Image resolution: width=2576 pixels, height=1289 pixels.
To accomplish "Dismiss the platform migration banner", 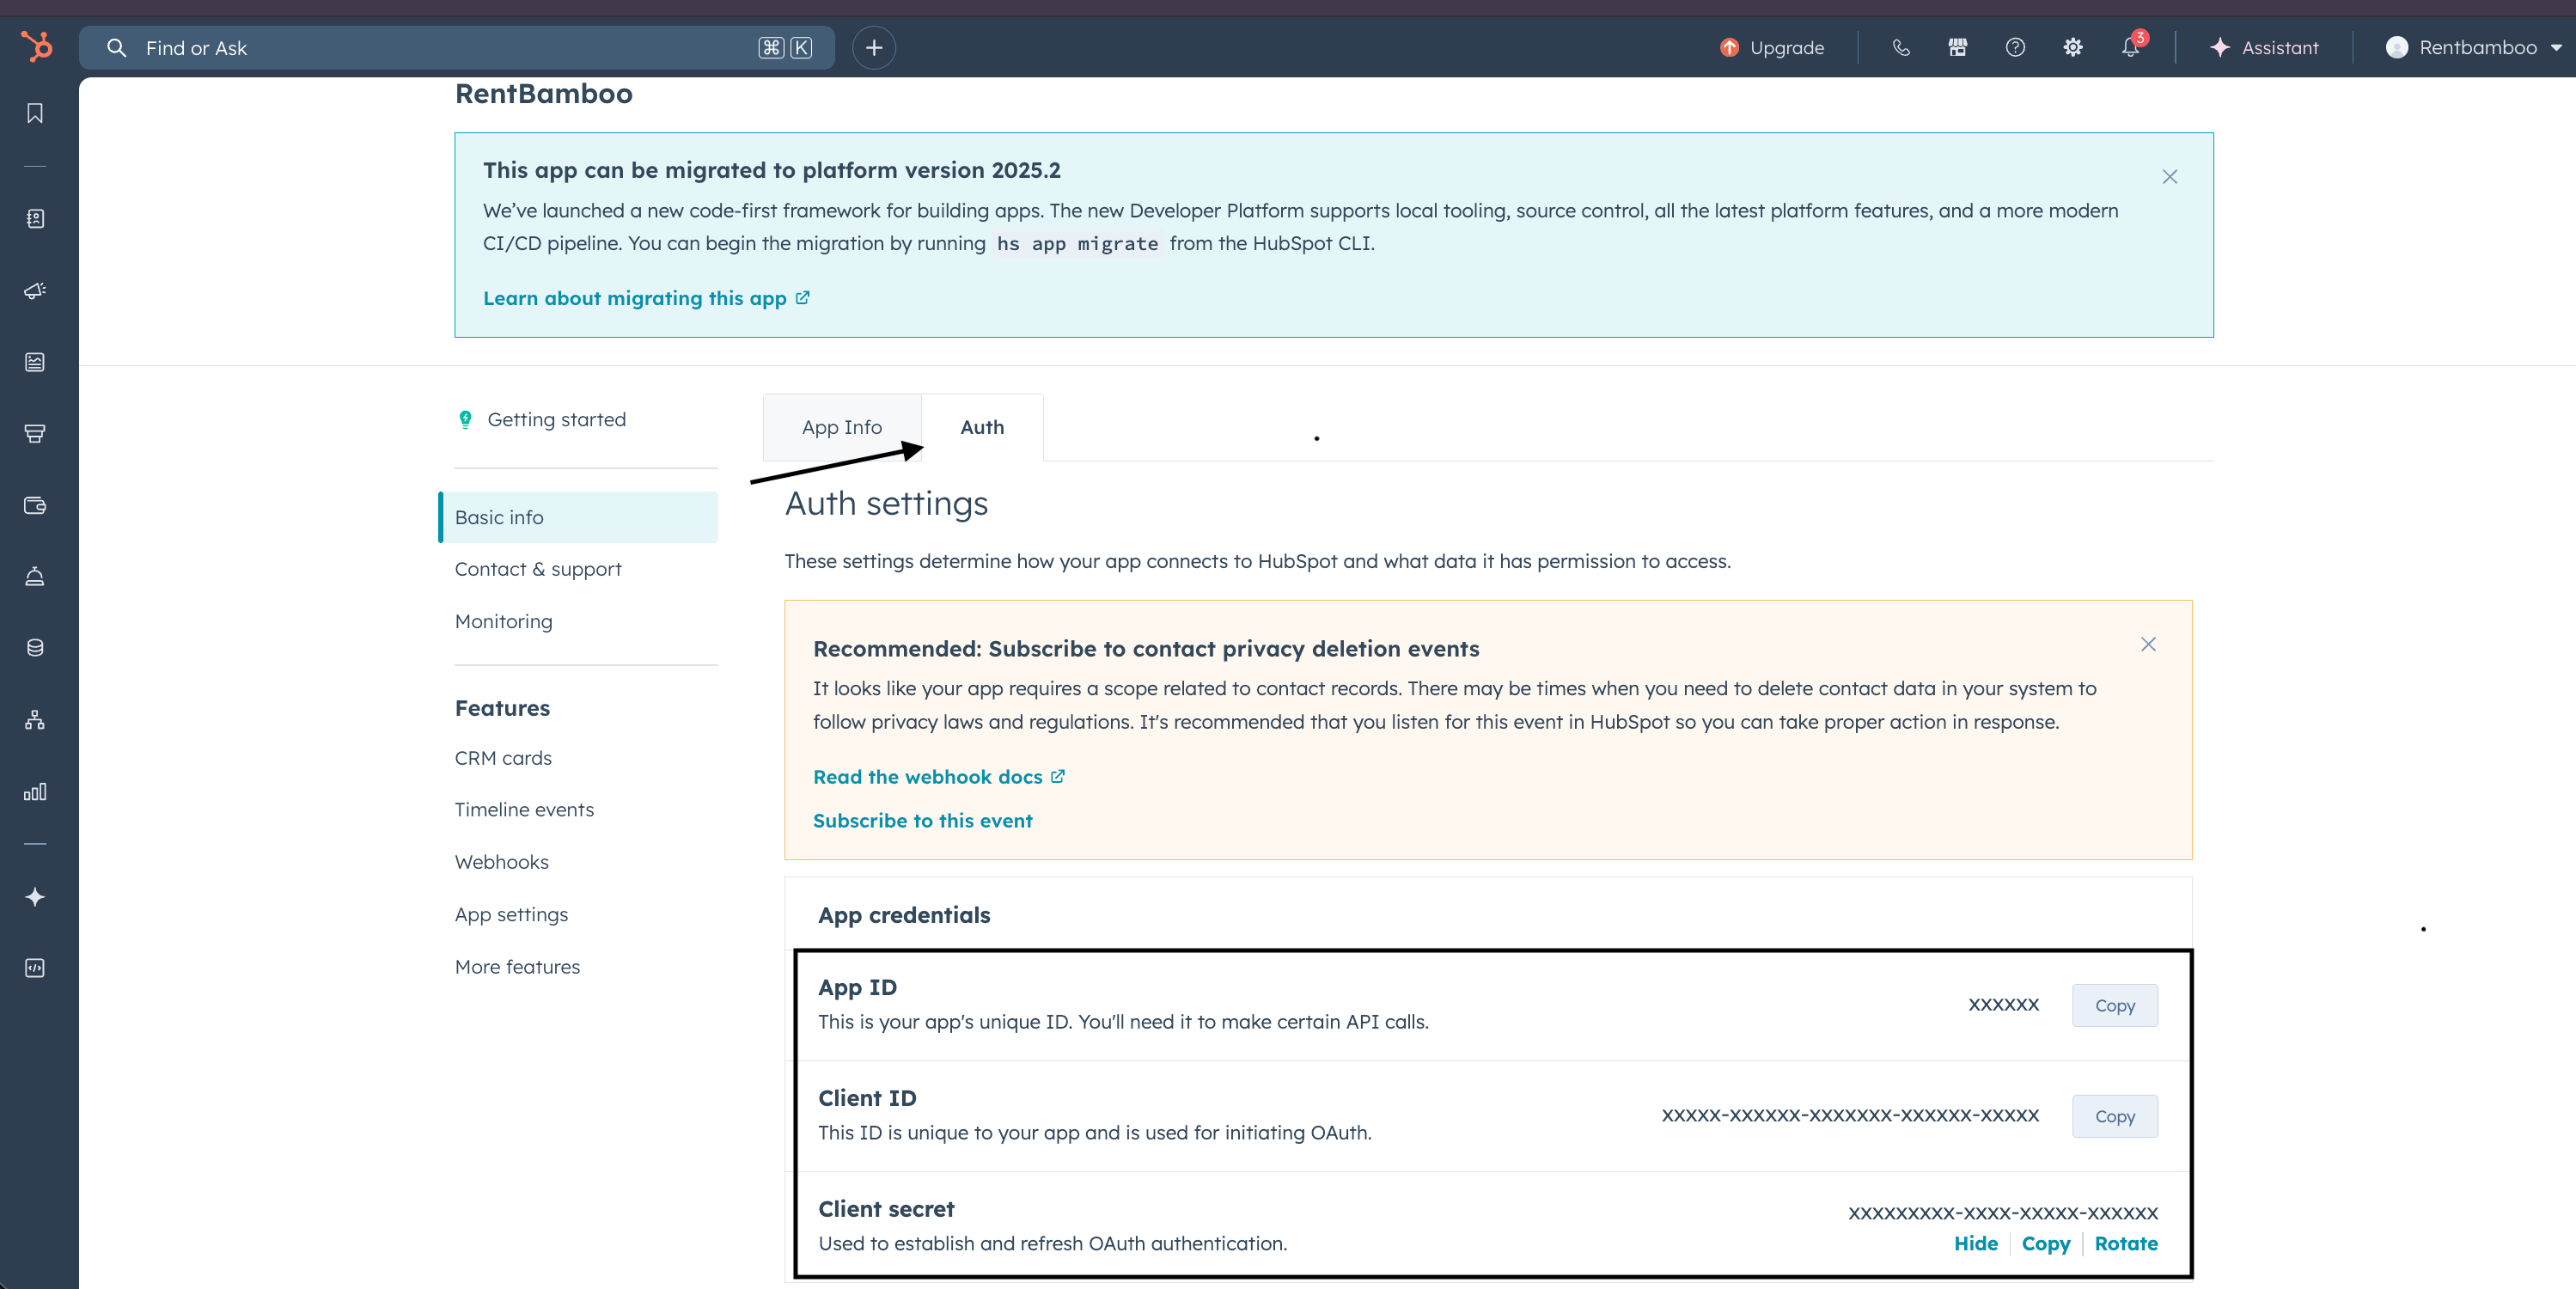I will pos(2170,177).
